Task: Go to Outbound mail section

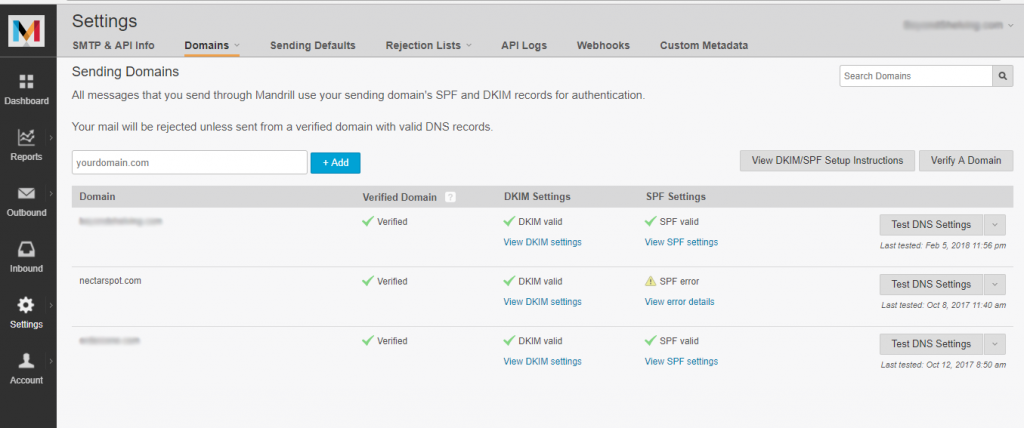Action: (27, 194)
